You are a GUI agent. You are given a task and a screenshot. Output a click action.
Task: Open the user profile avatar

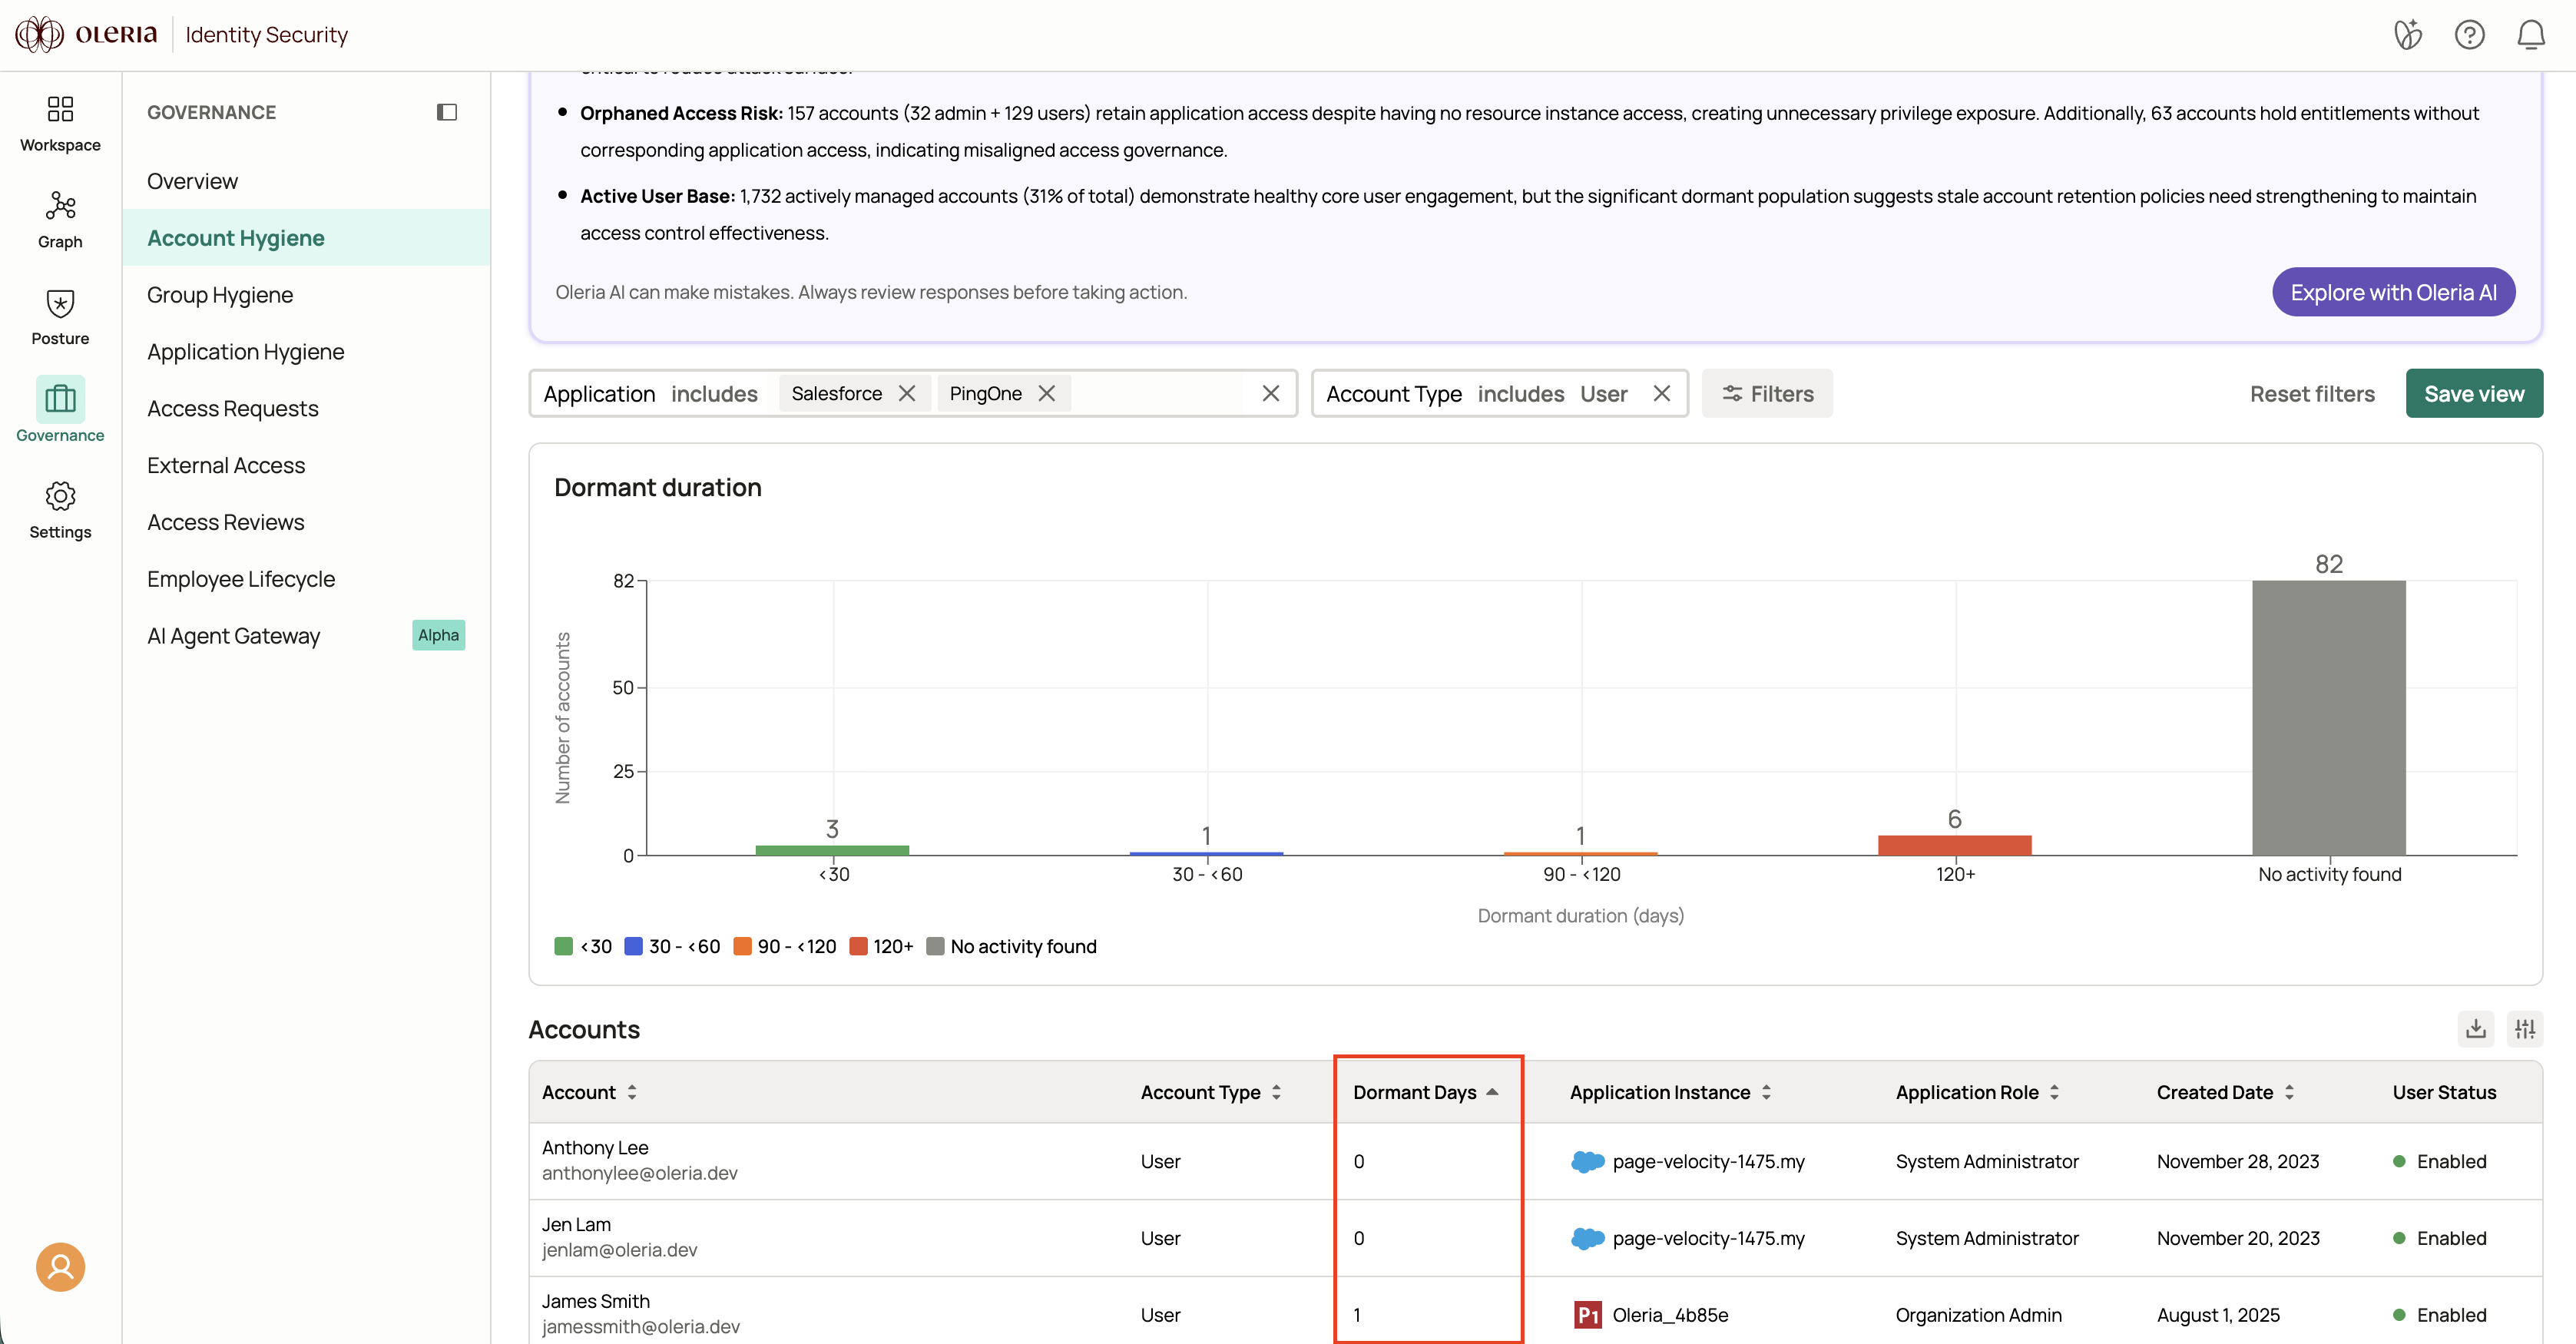click(60, 1267)
